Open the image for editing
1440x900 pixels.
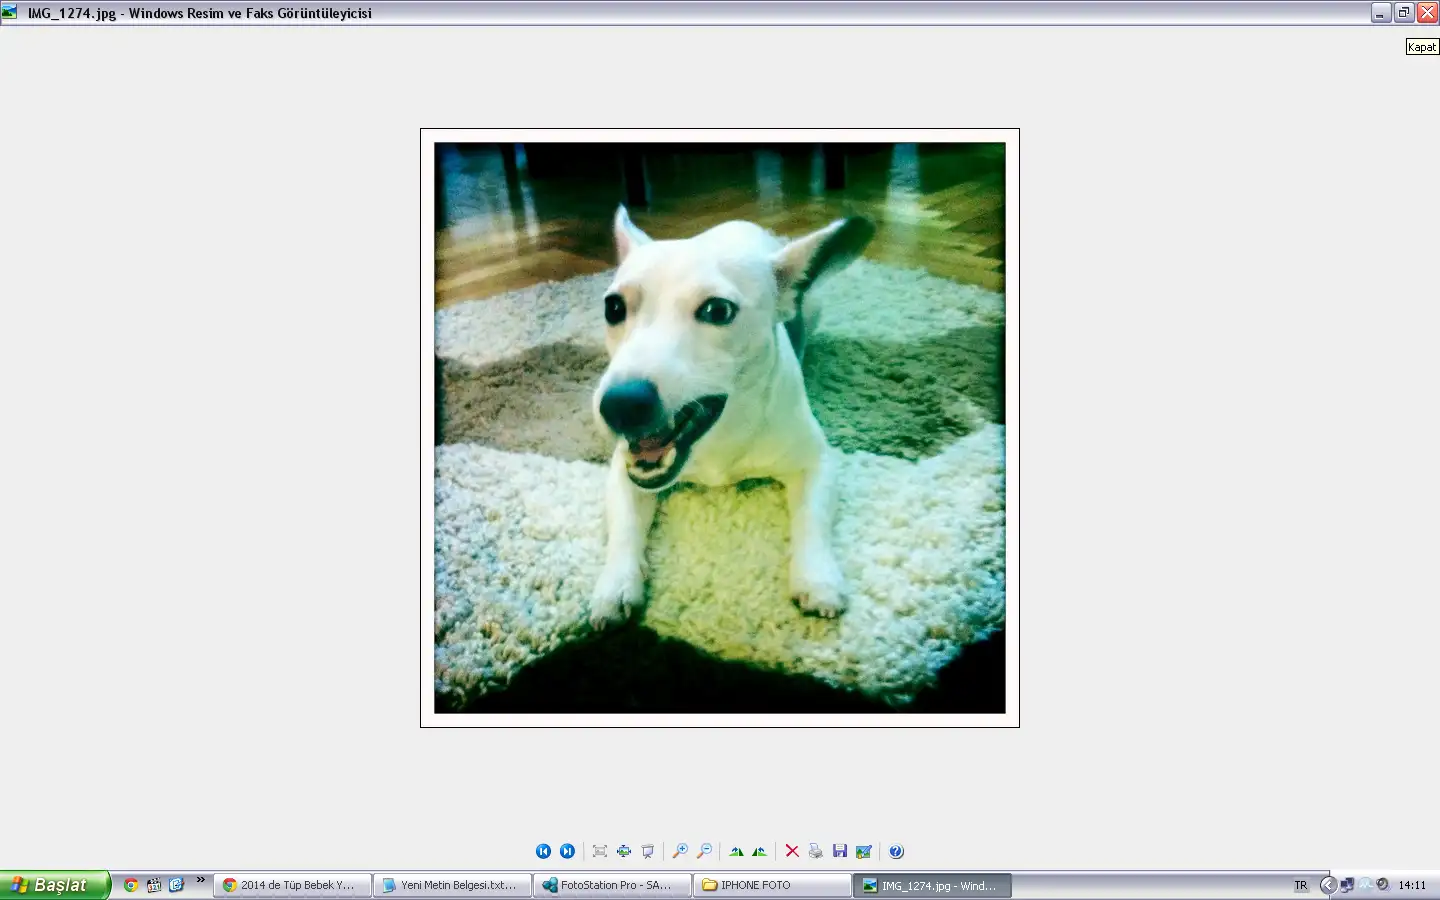864,851
